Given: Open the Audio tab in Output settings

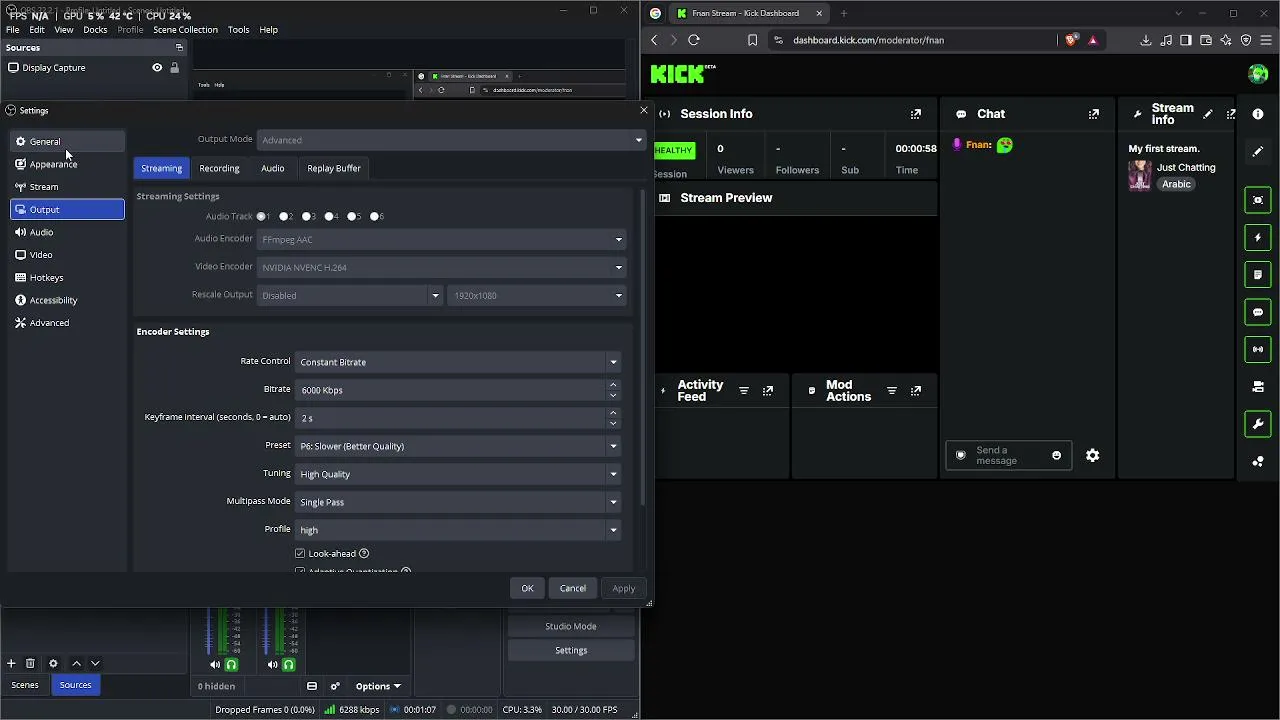Looking at the screenshot, I should [272, 168].
